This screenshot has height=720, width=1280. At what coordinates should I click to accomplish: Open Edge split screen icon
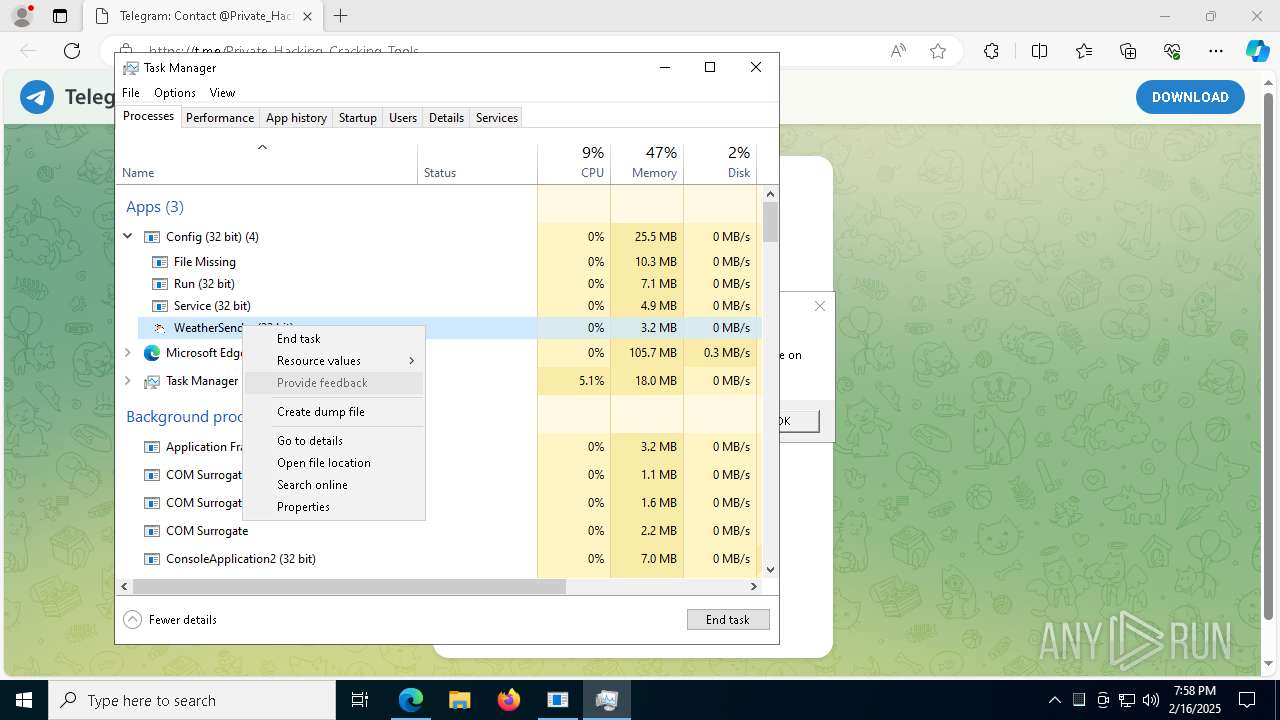1039,51
